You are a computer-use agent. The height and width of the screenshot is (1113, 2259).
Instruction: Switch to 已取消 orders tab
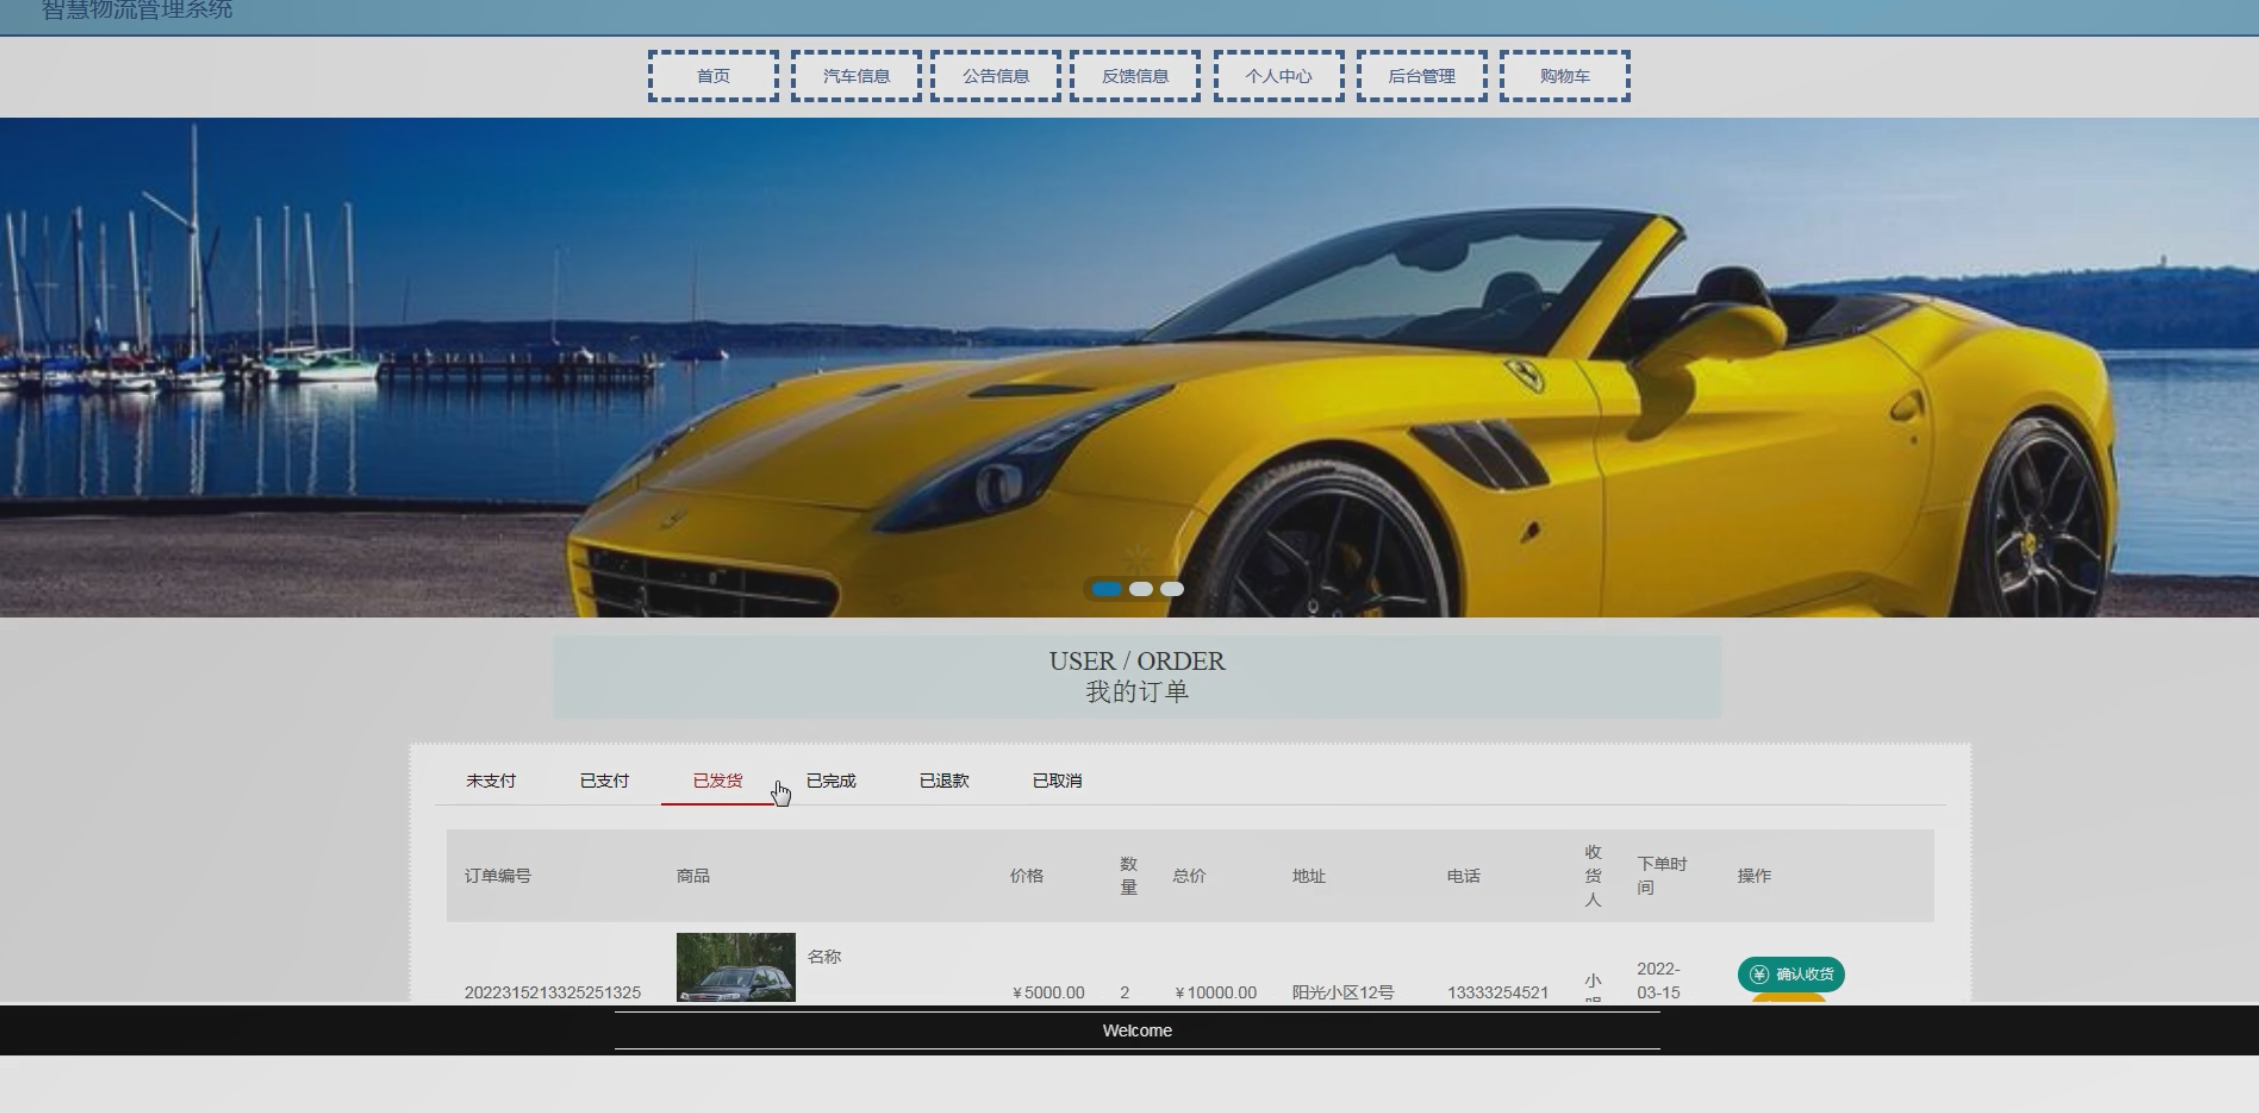(1057, 781)
